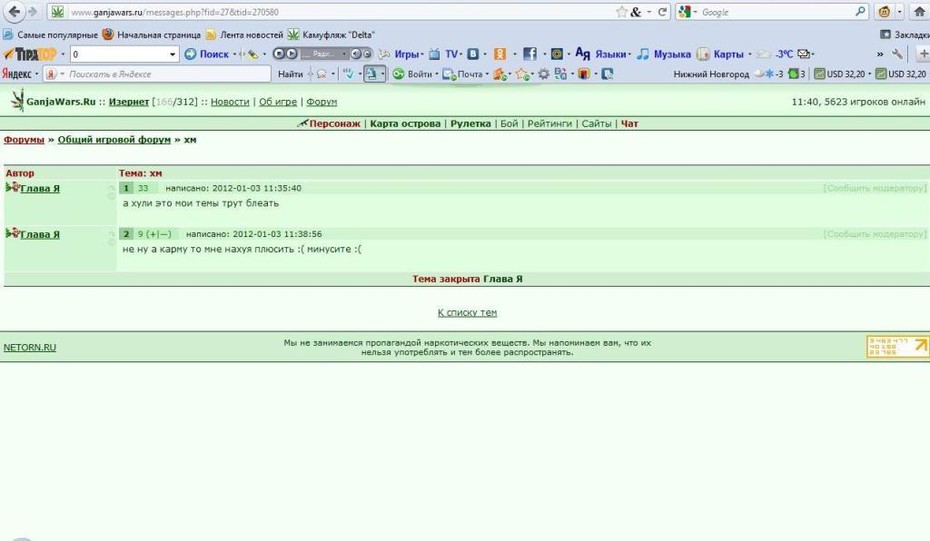Expand hidden toolbar items chevron
The height and width of the screenshot is (541, 930).
880,54
